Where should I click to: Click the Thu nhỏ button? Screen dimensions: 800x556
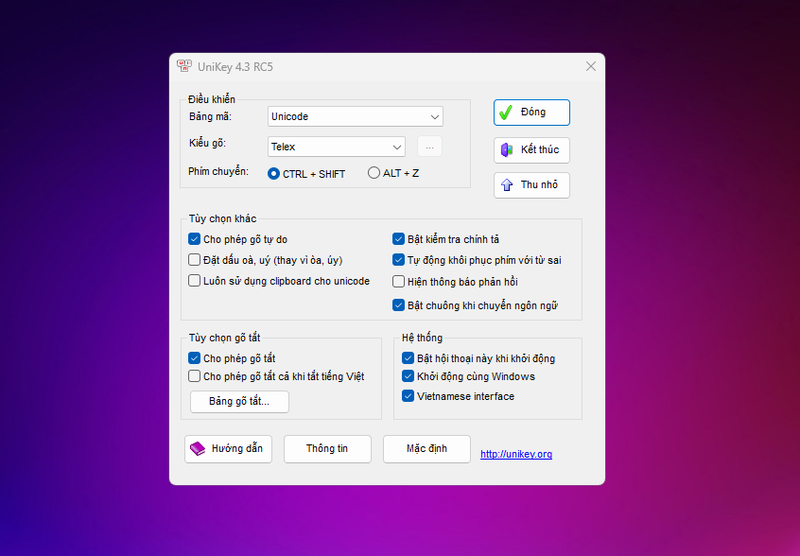point(532,185)
